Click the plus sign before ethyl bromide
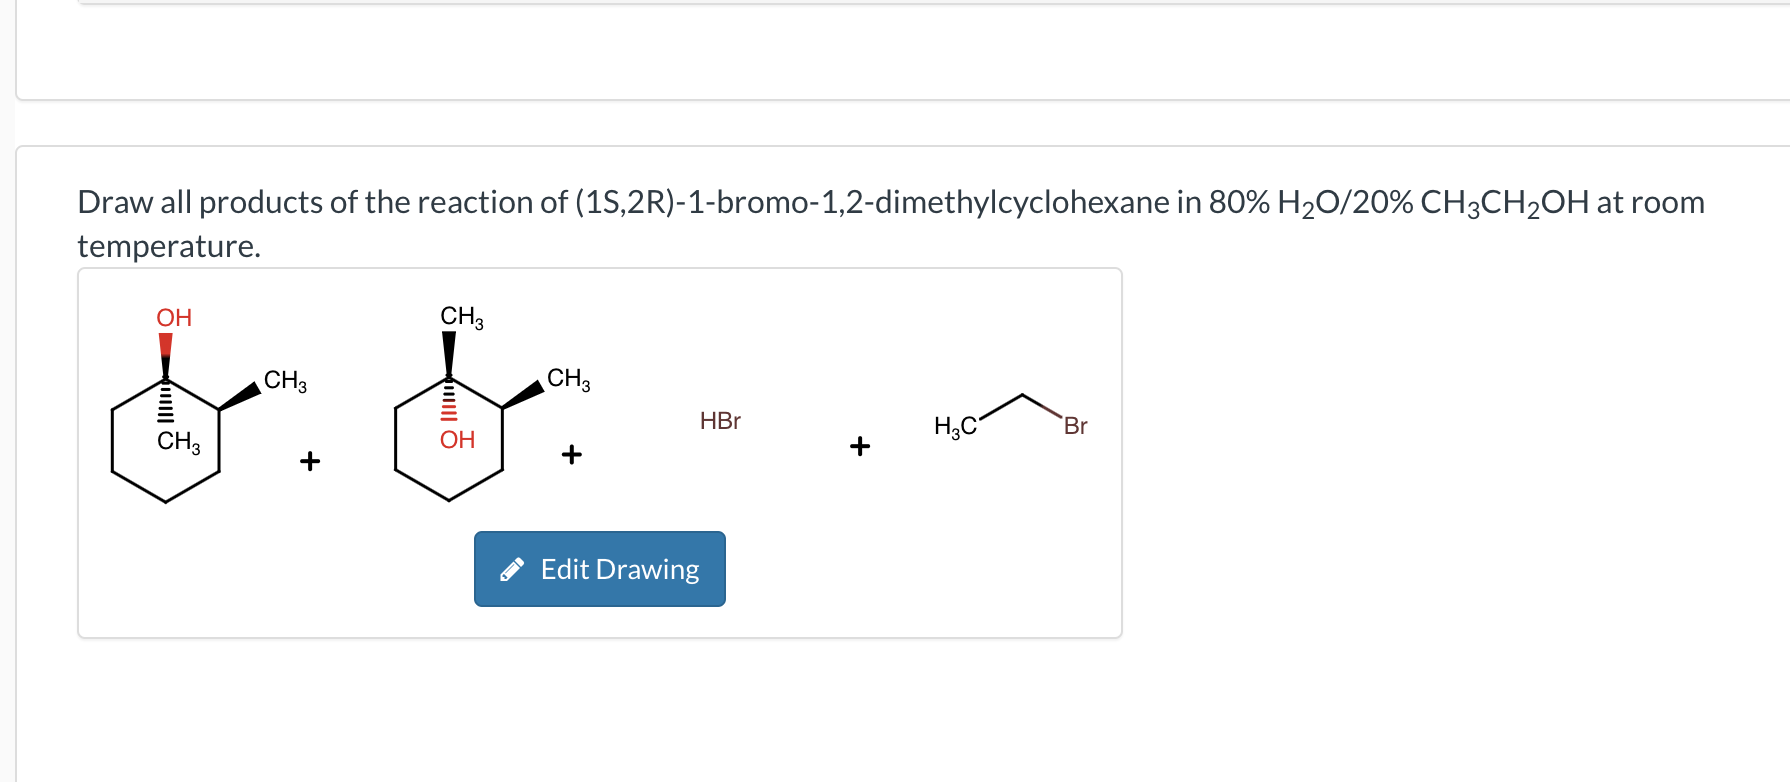 click(859, 446)
